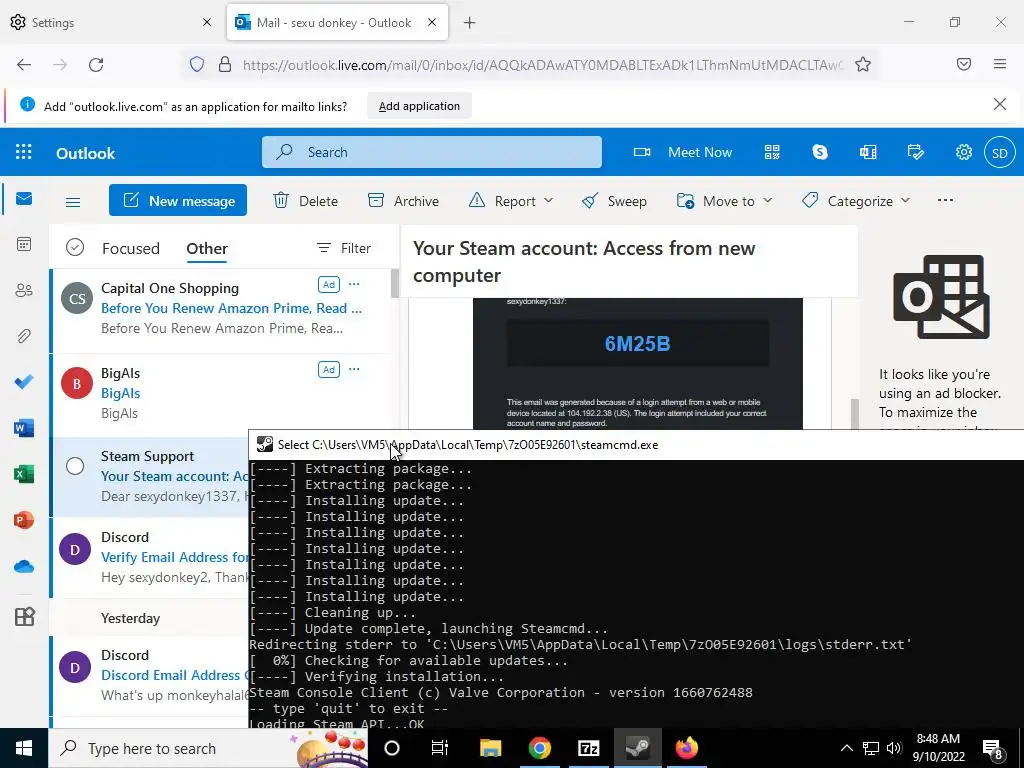The image size is (1024, 768).
Task: Open Outlook settings gear
Action: coord(964,152)
